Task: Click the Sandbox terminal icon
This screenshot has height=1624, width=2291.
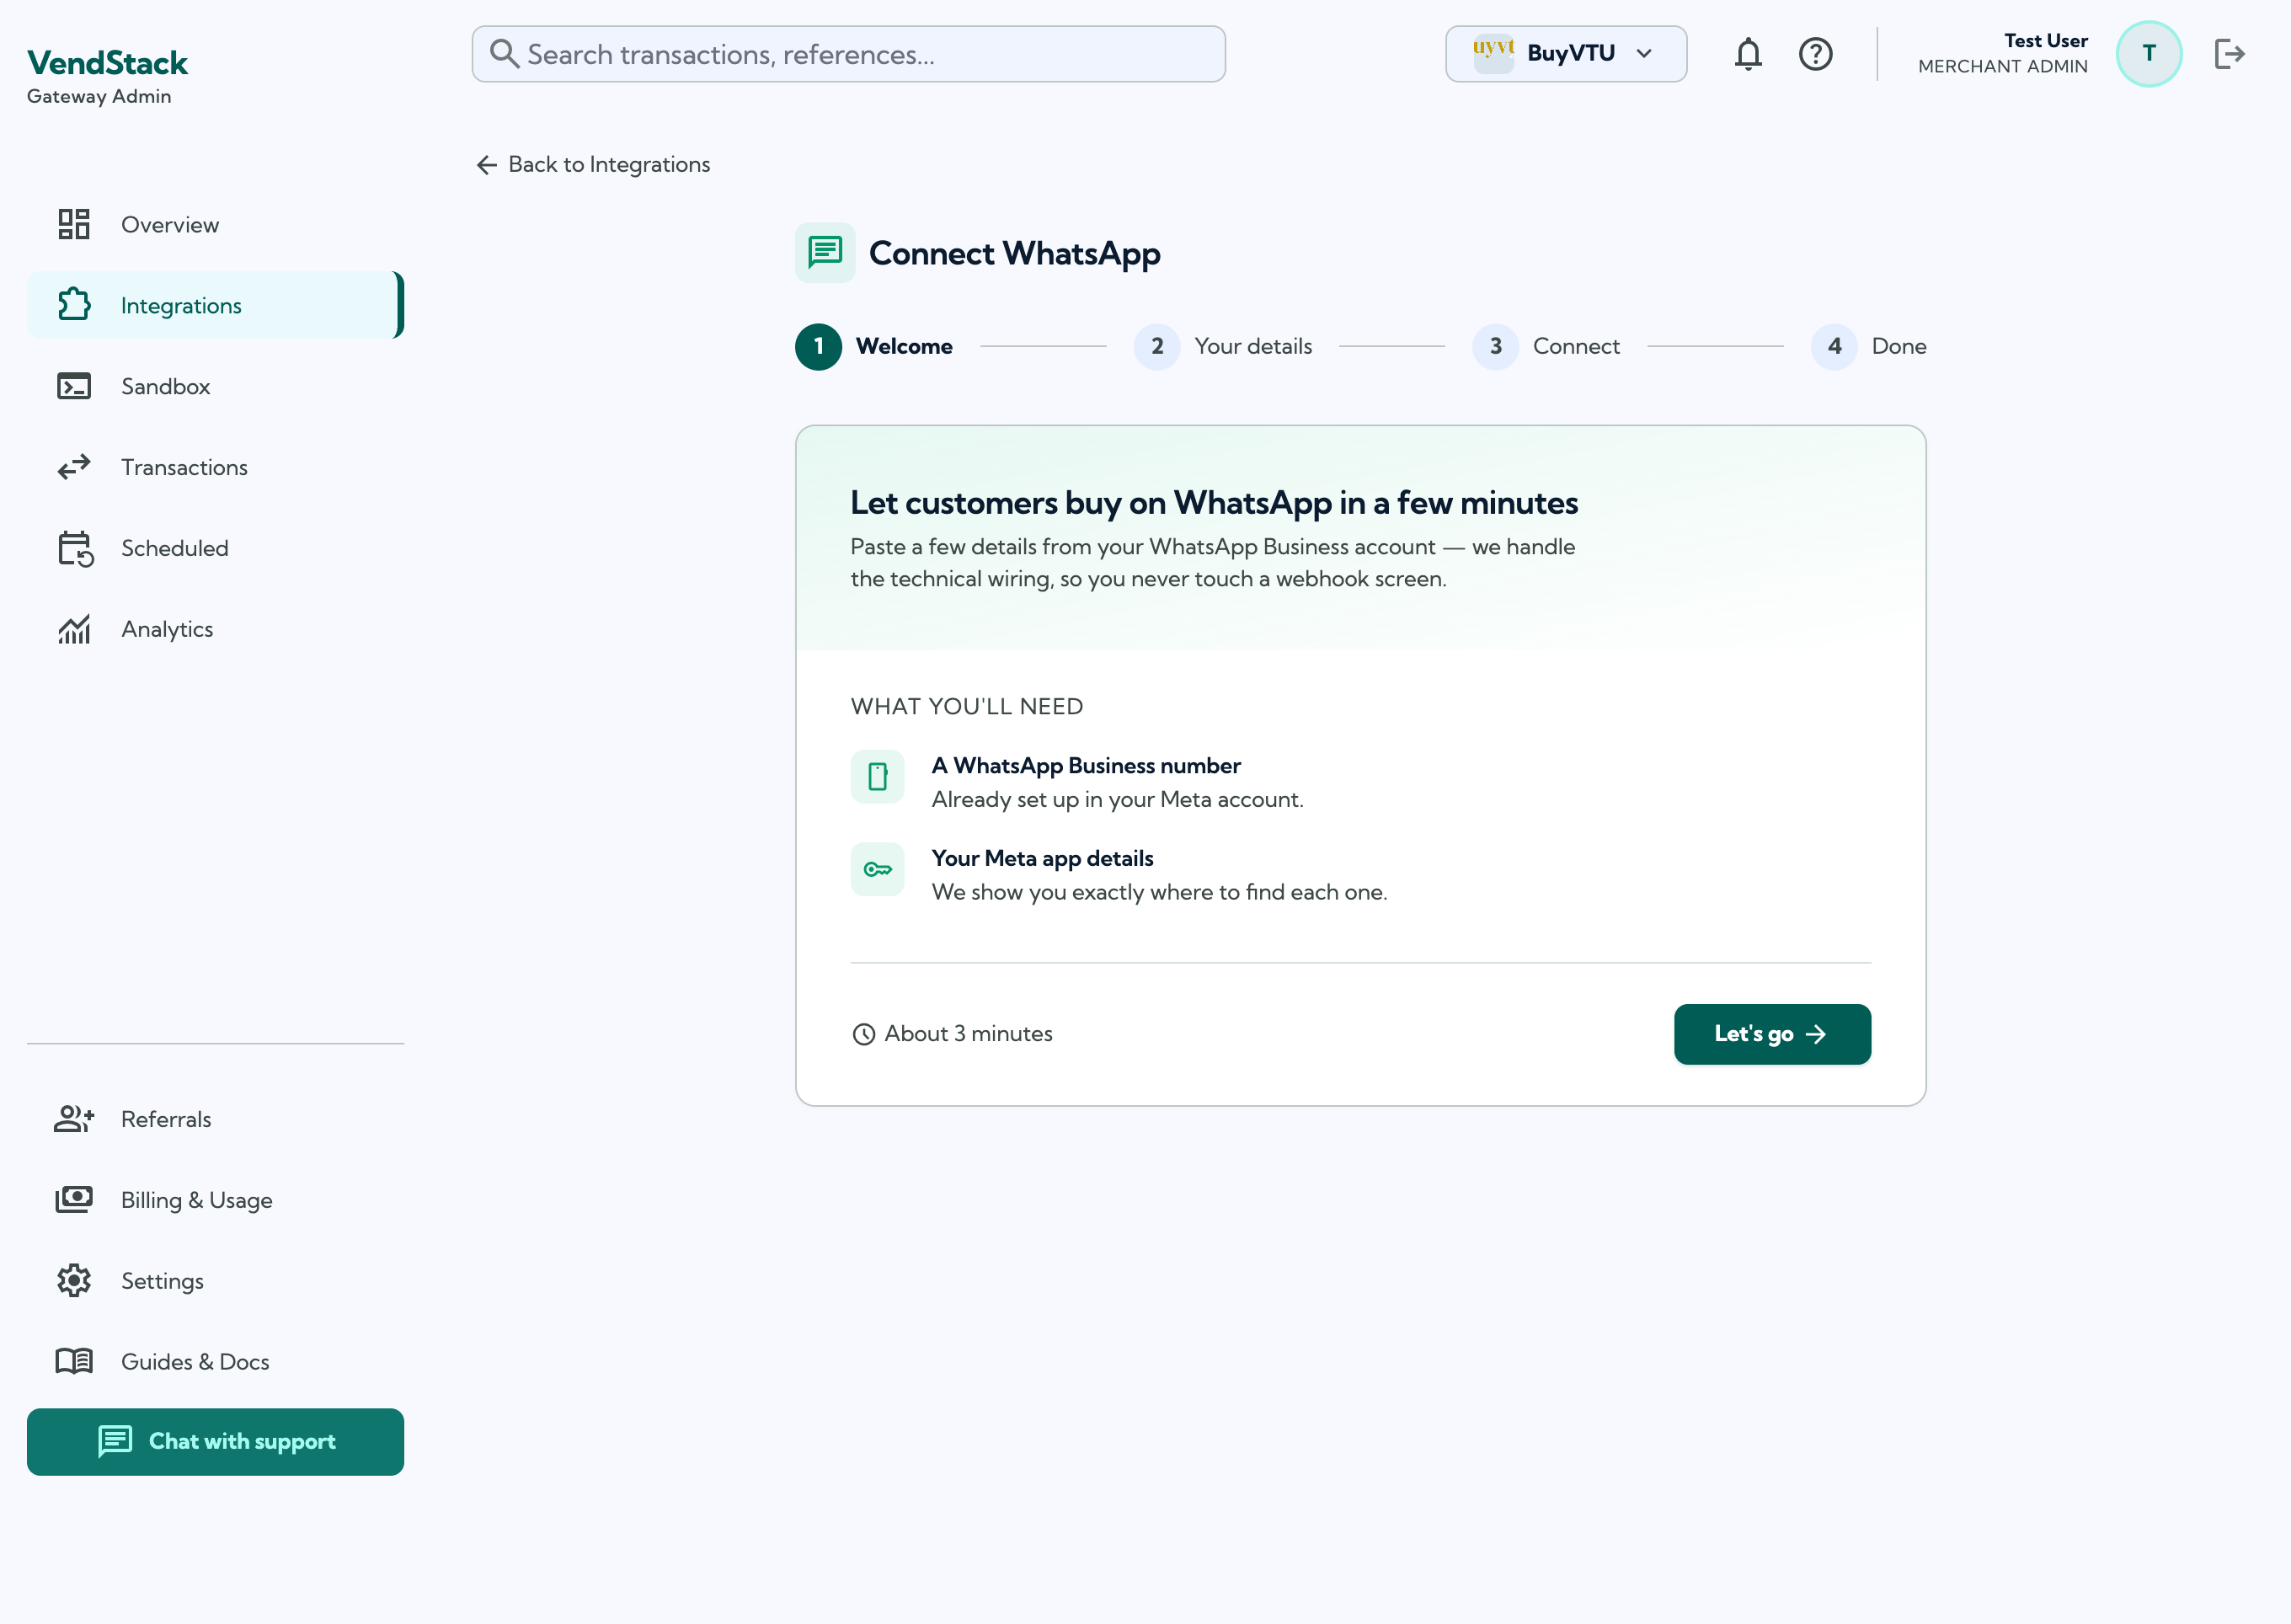Action: (x=74, y=386)
